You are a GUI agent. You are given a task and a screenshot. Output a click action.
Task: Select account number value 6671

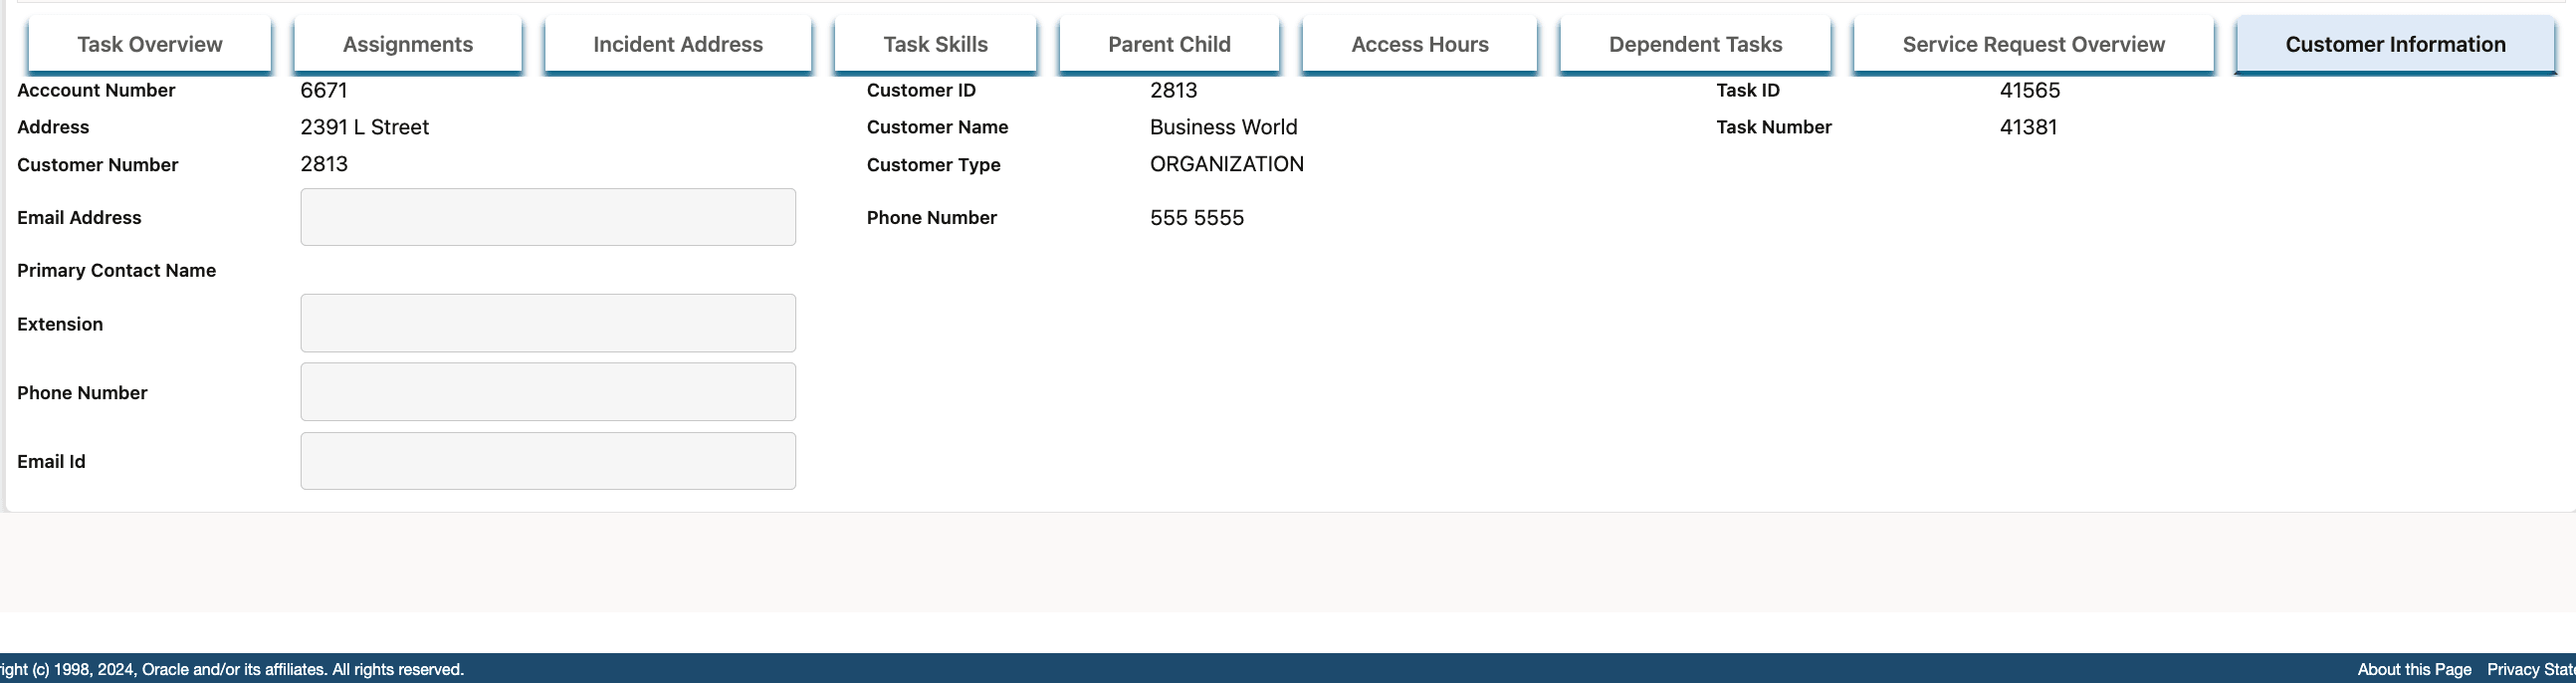click(324, 90)
